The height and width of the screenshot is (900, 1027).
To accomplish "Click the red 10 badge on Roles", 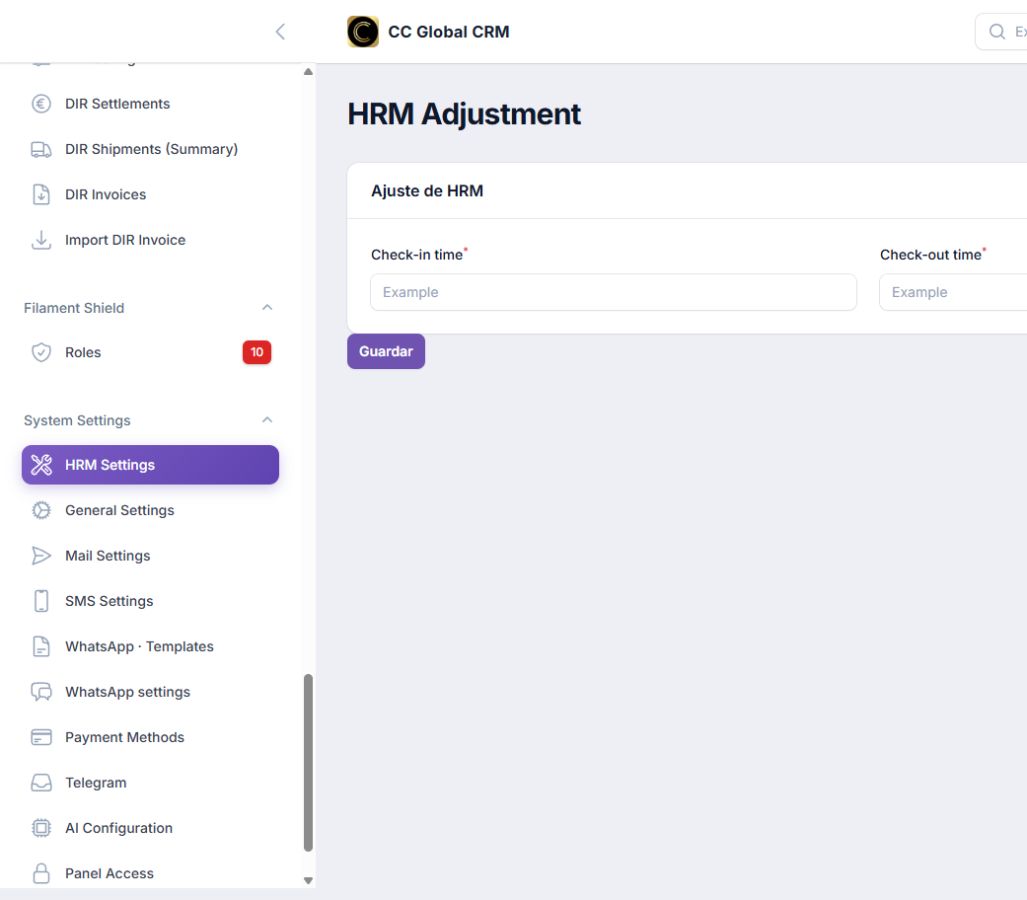I will coord(257,352).
